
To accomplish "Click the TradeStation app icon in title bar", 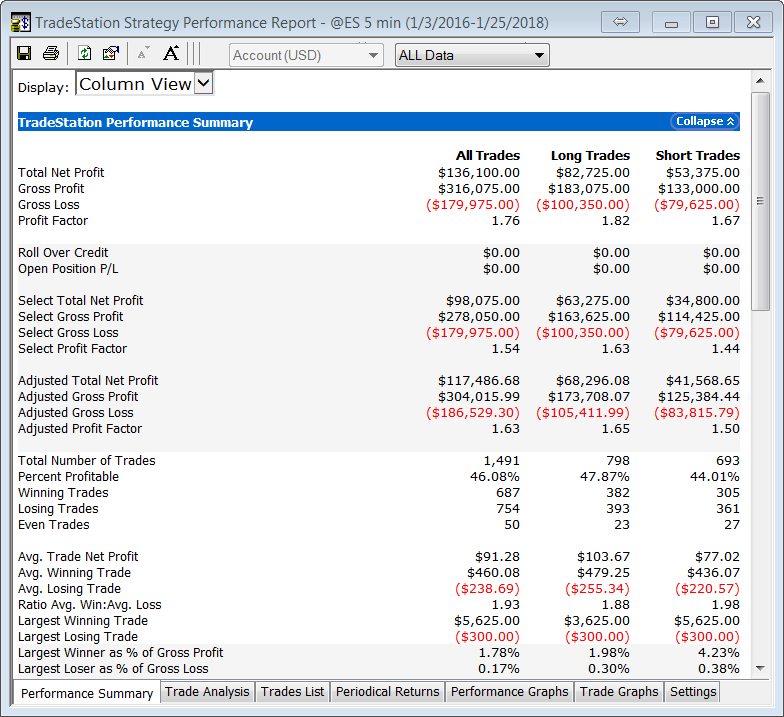I will coord(19,21).
